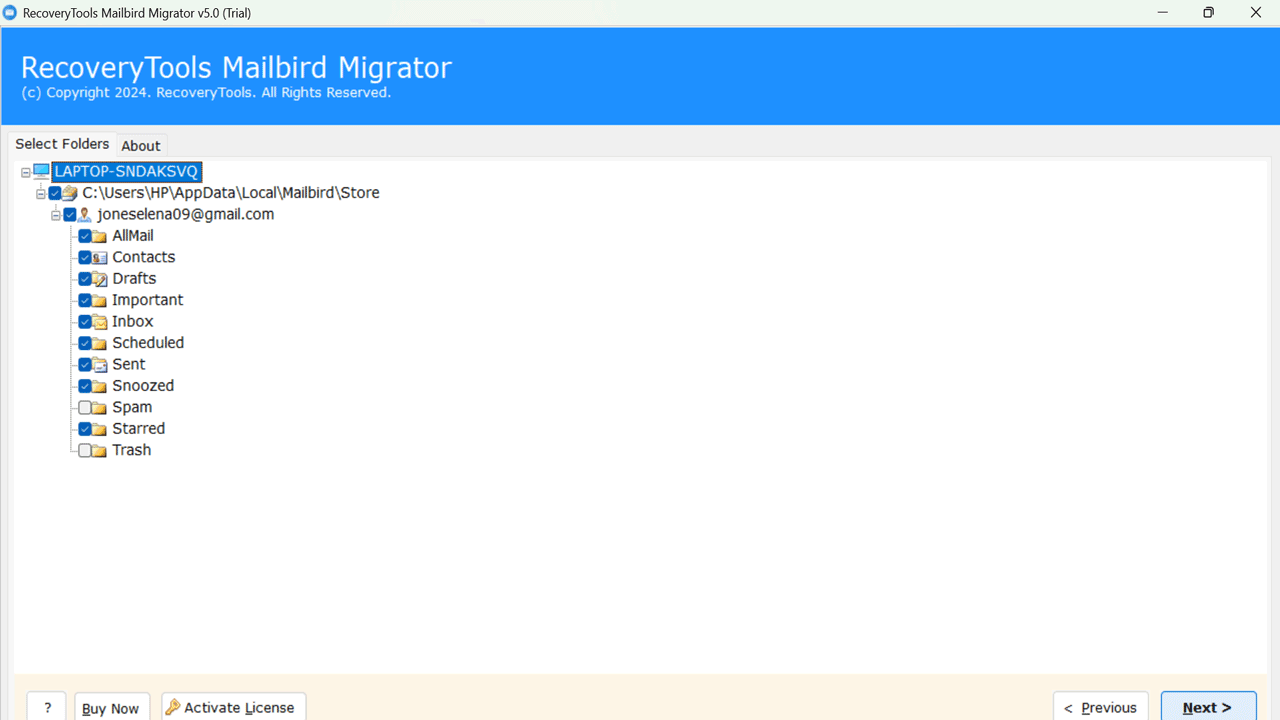Click the Scheduled folder icon
The image size is (1280, 720).
click(x=100, y=343)
